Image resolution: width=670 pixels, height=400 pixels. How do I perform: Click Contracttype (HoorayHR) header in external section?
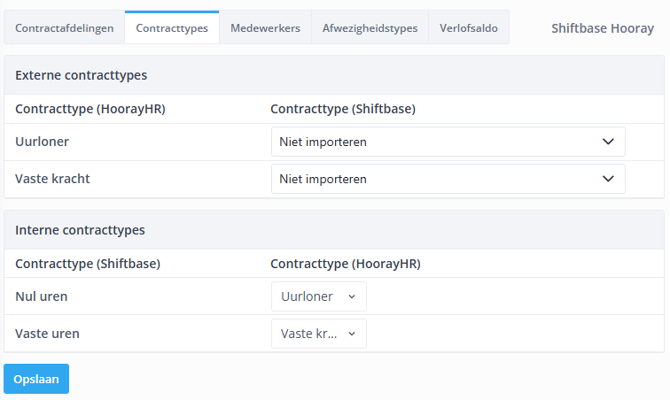point(90,109)
